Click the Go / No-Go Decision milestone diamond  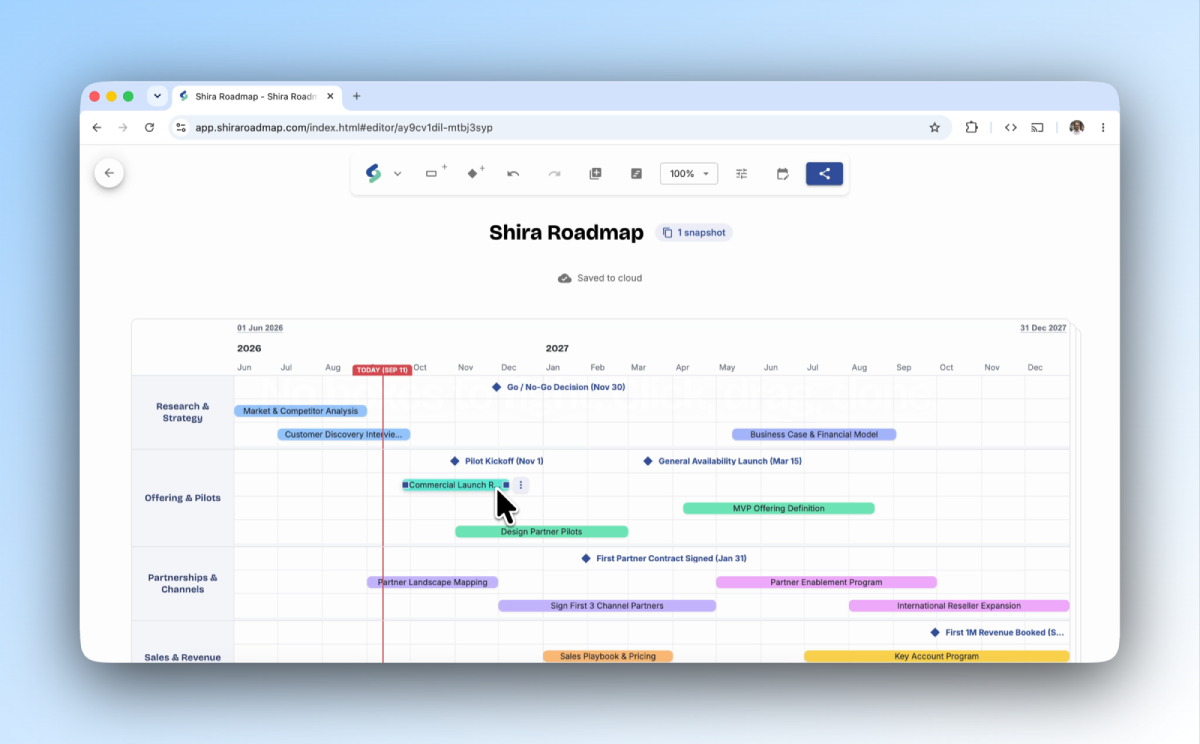point(497,387)
